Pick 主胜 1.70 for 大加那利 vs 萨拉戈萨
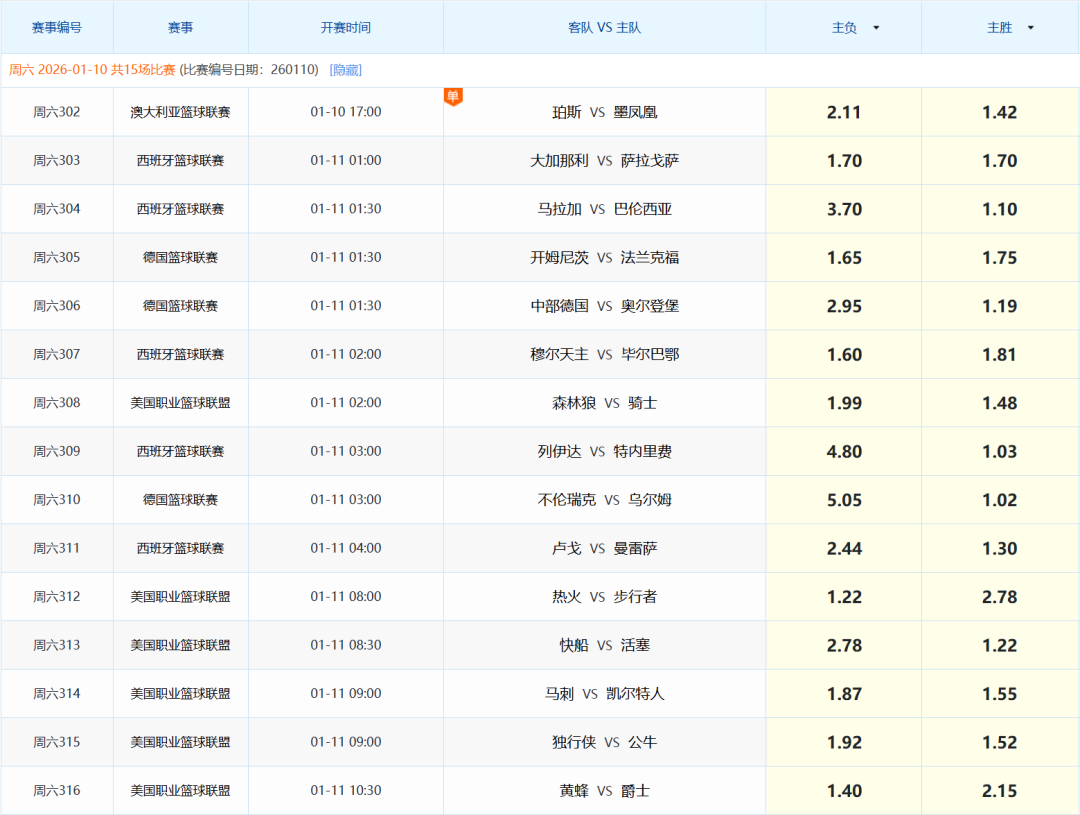 point(999,161)
